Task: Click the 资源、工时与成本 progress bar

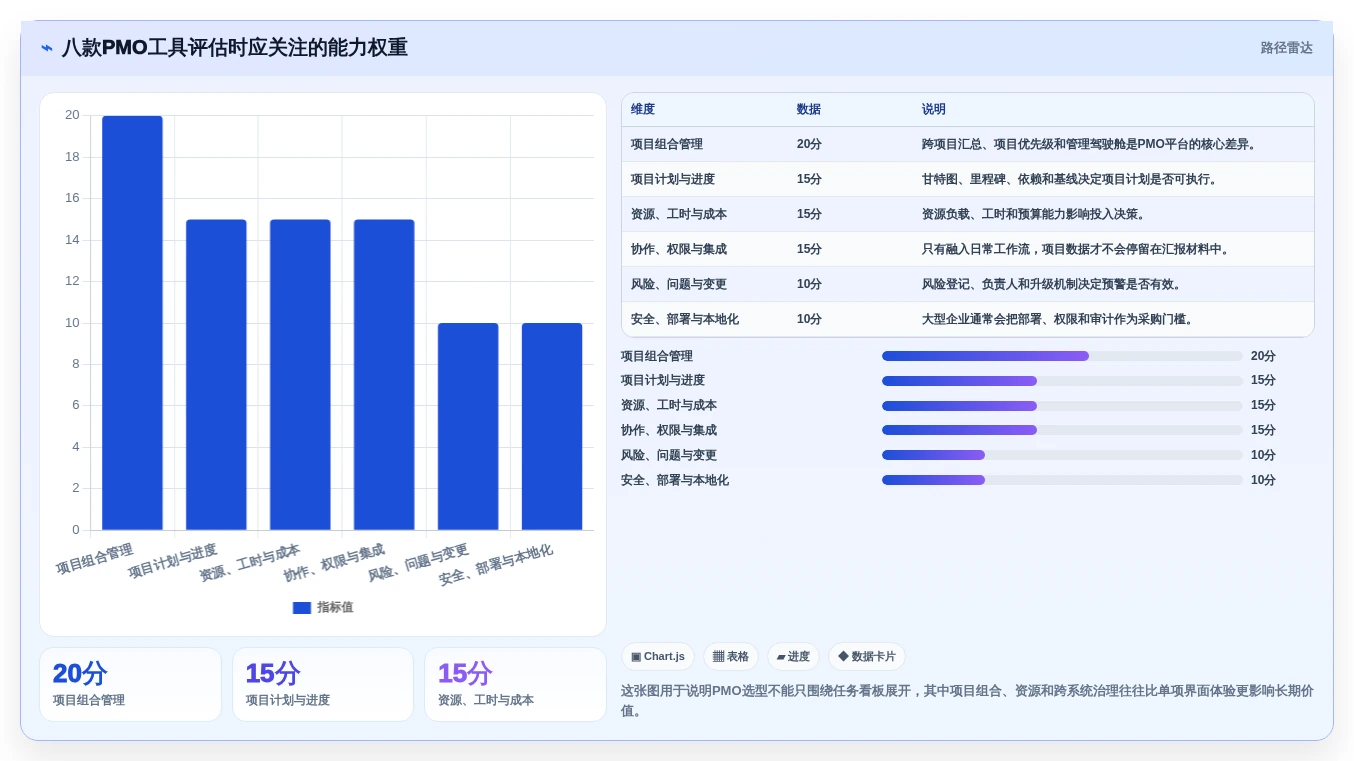Action: (x=1062, y=406)
